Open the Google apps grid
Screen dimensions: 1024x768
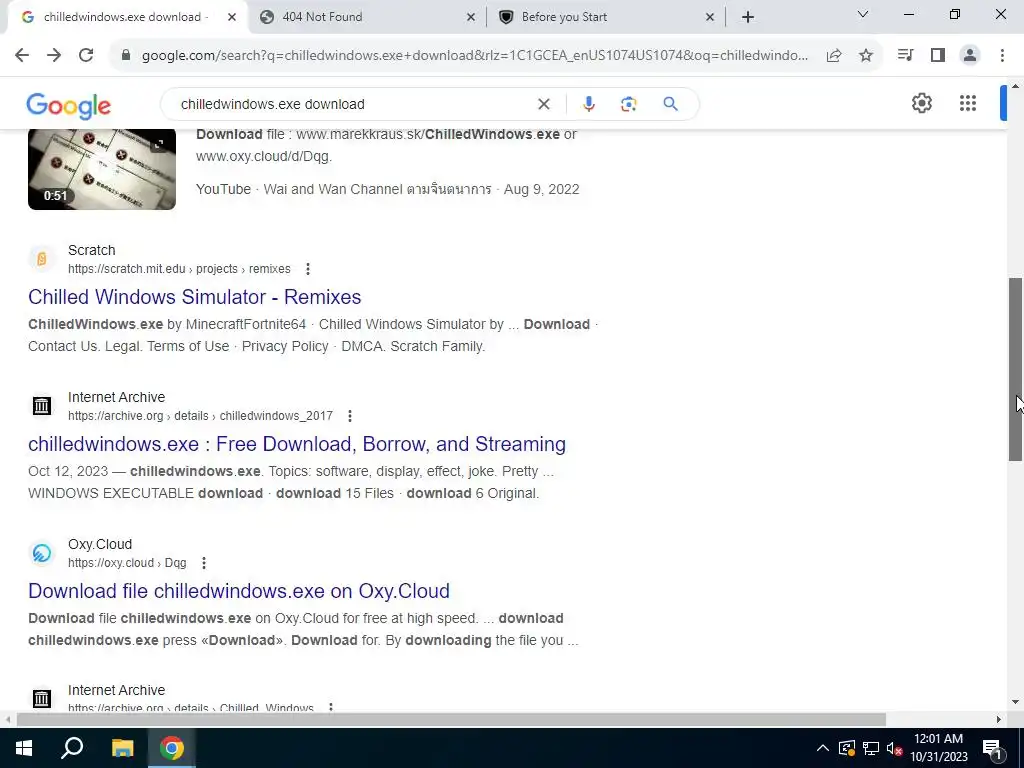(968, 103)
